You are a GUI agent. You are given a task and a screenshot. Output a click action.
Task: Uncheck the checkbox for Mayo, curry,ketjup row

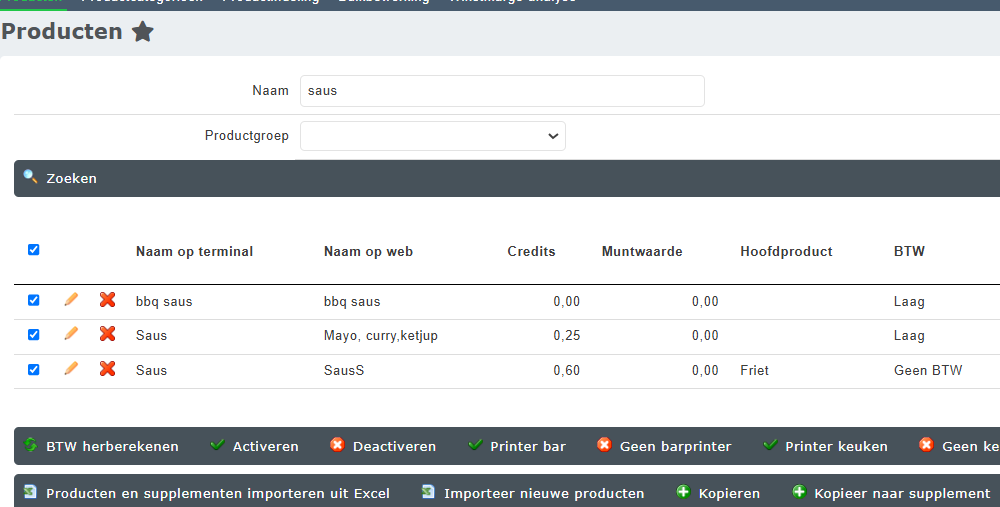coord(34,335)
